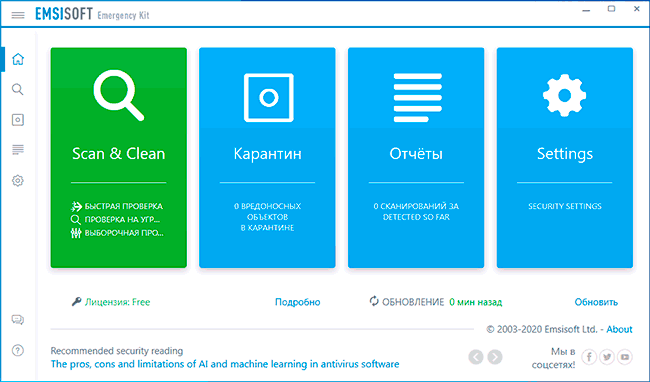This screenshot has width=650, height=382.
Task: Close the Emsisoft window
Action: (637, 9)
